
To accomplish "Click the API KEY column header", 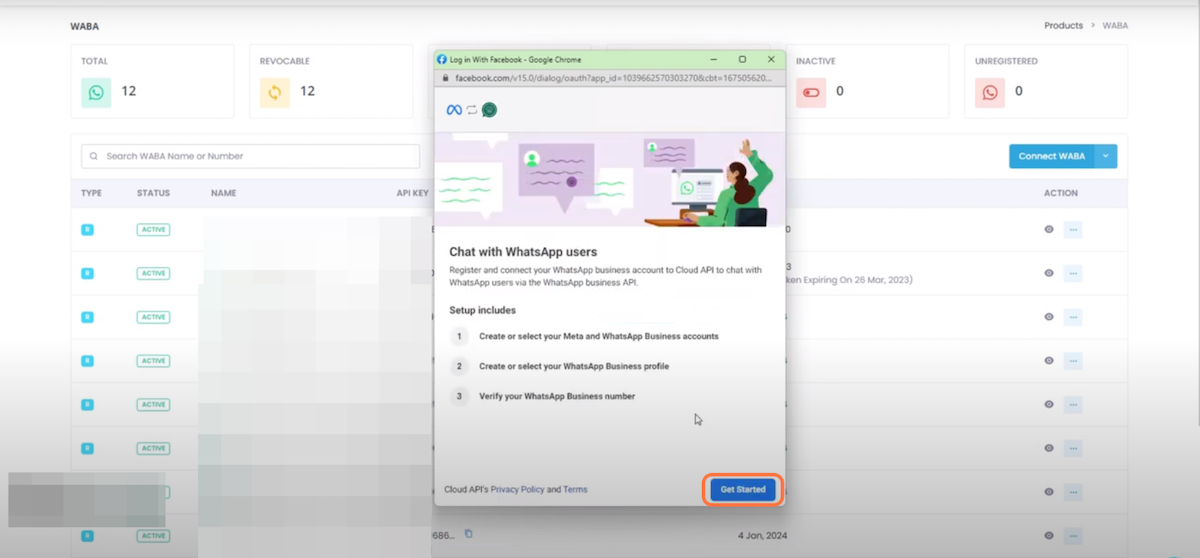I will (413, 193).
